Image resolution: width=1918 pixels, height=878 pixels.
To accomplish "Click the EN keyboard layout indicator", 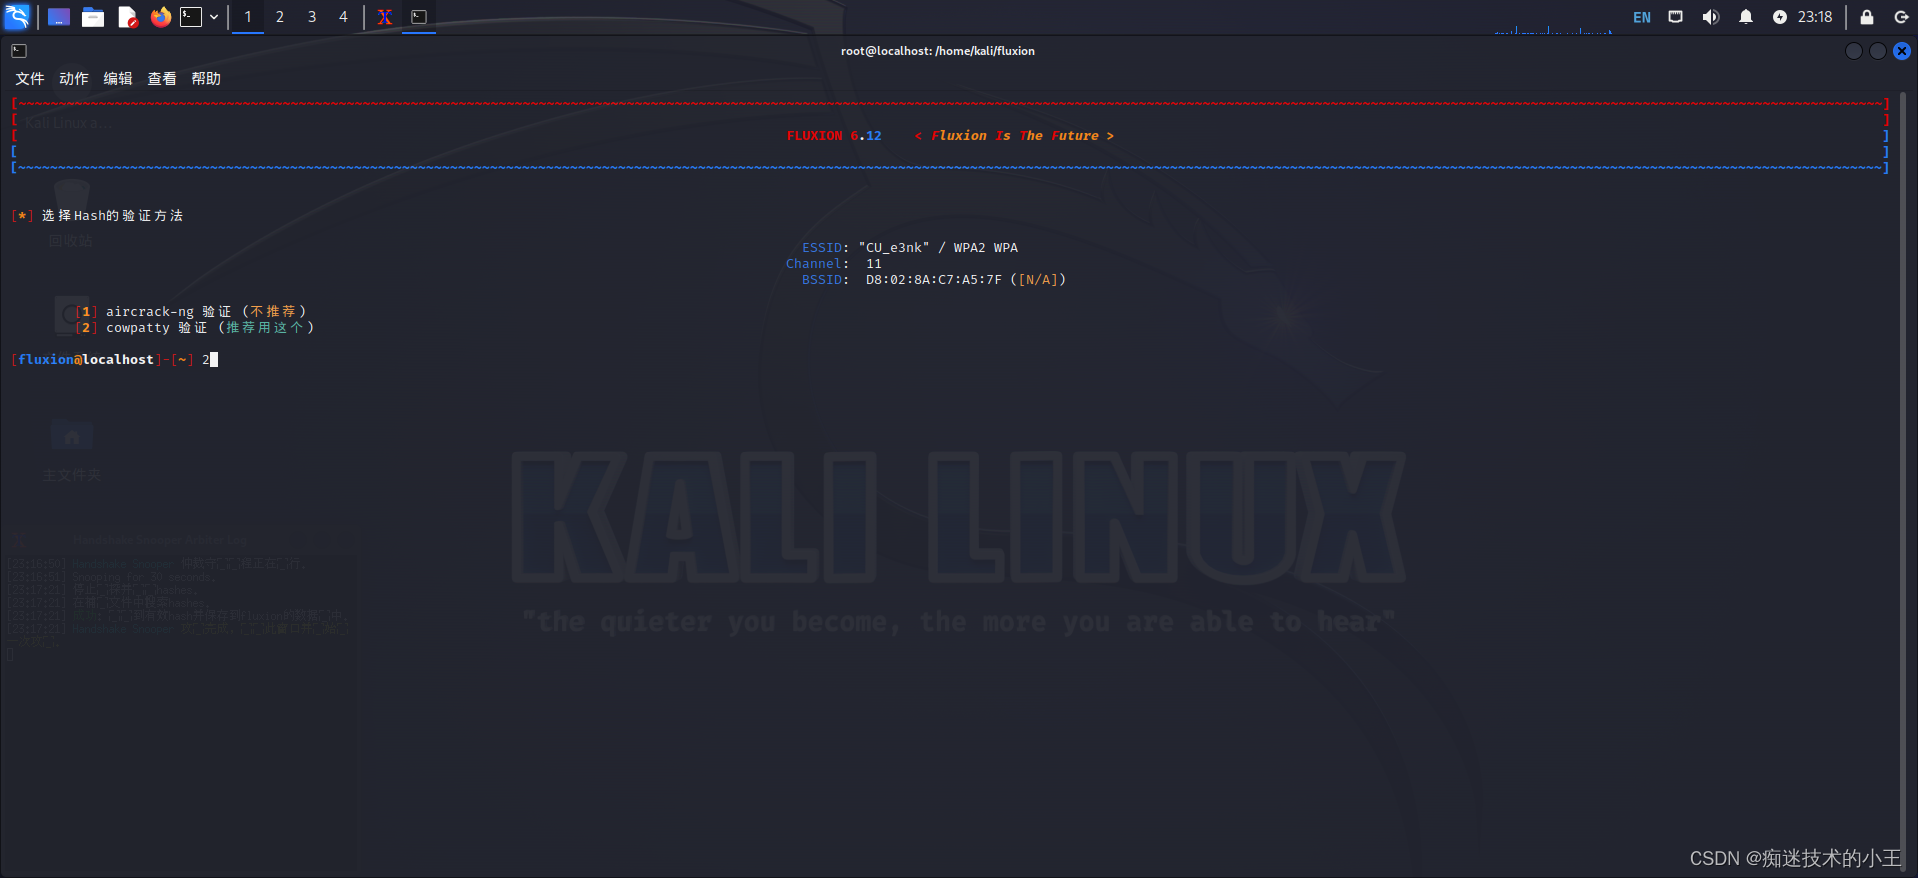I will 1642,17.
